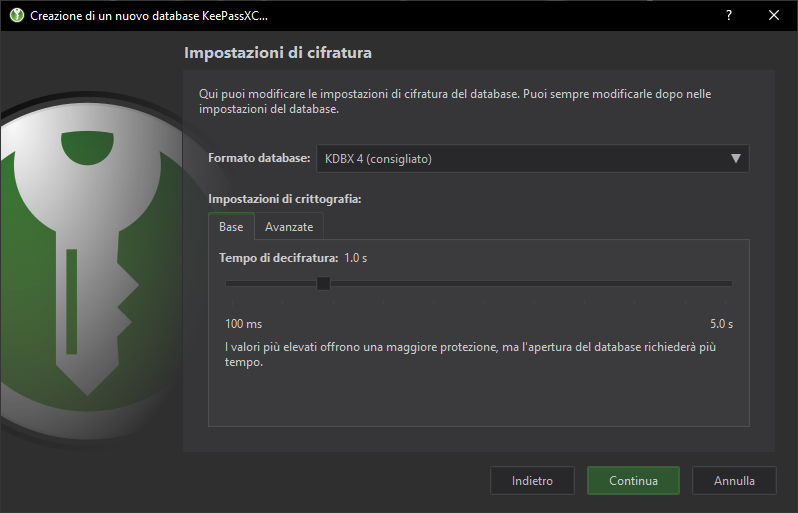Click the decryption time slider handle
The width and height of the screenshot is (798, 513).
click(x=323, y=283)
